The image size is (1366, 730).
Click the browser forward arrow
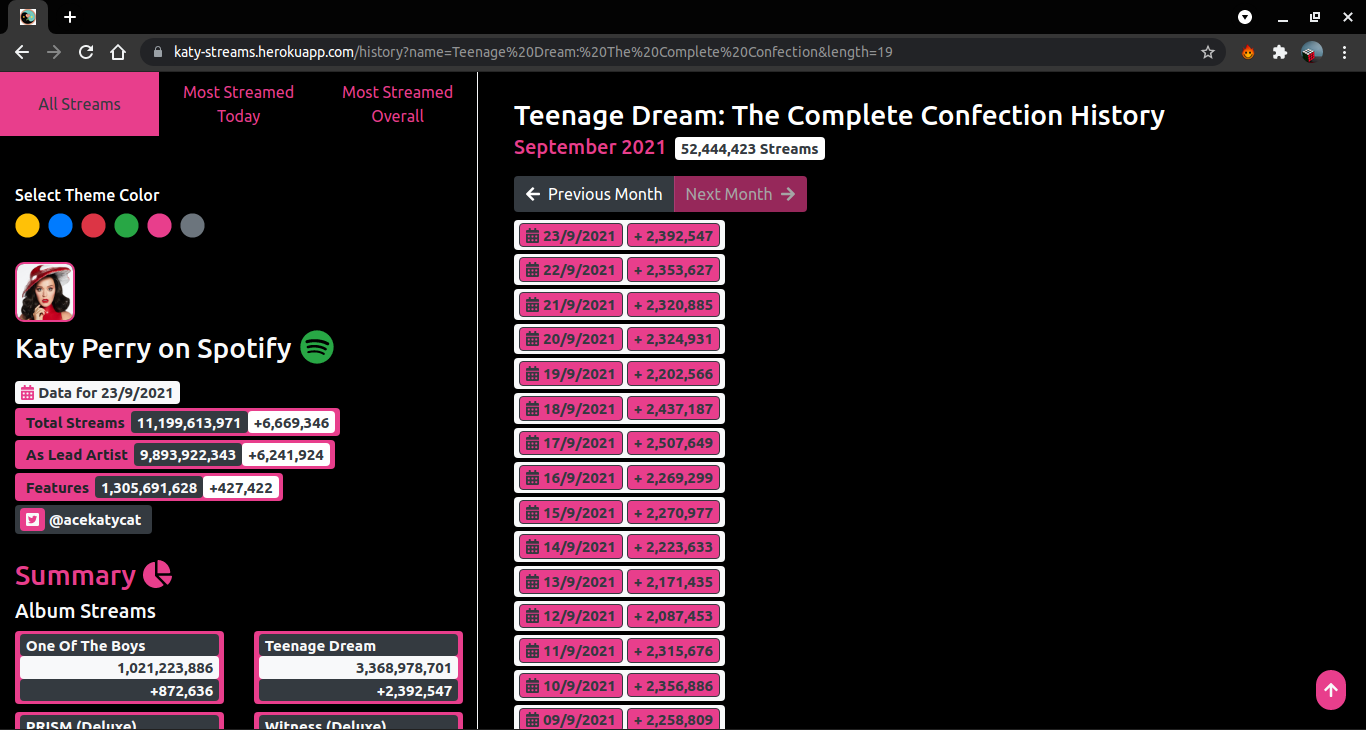click(54, 52)
